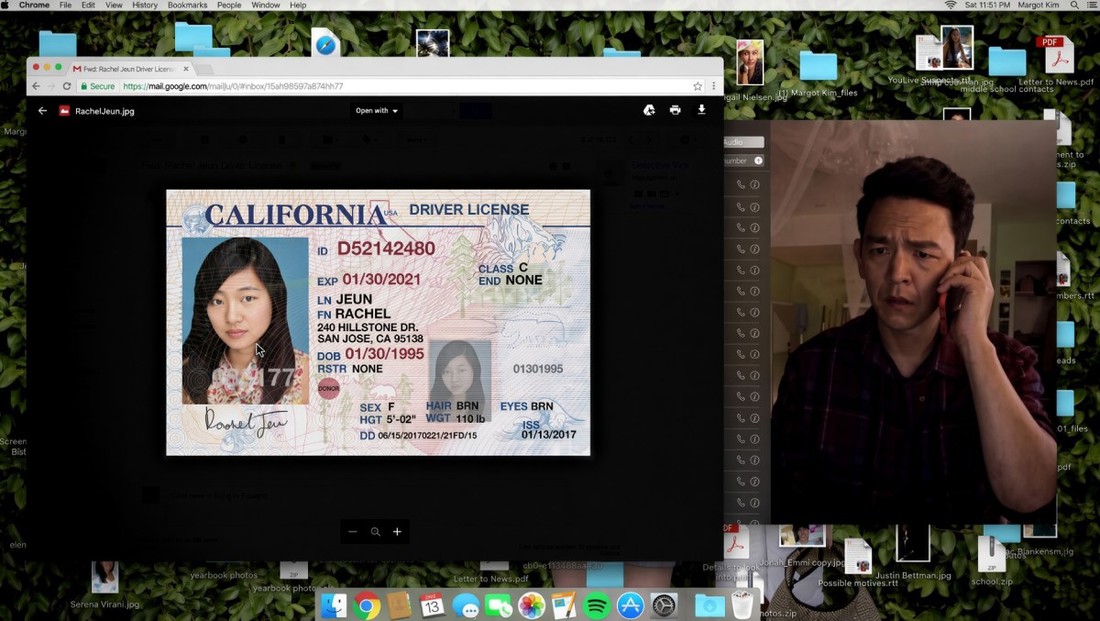The height and width of the screenshot is (621, 1100).
Task: Open Spotify from the Dock
Action: point(596,605)
